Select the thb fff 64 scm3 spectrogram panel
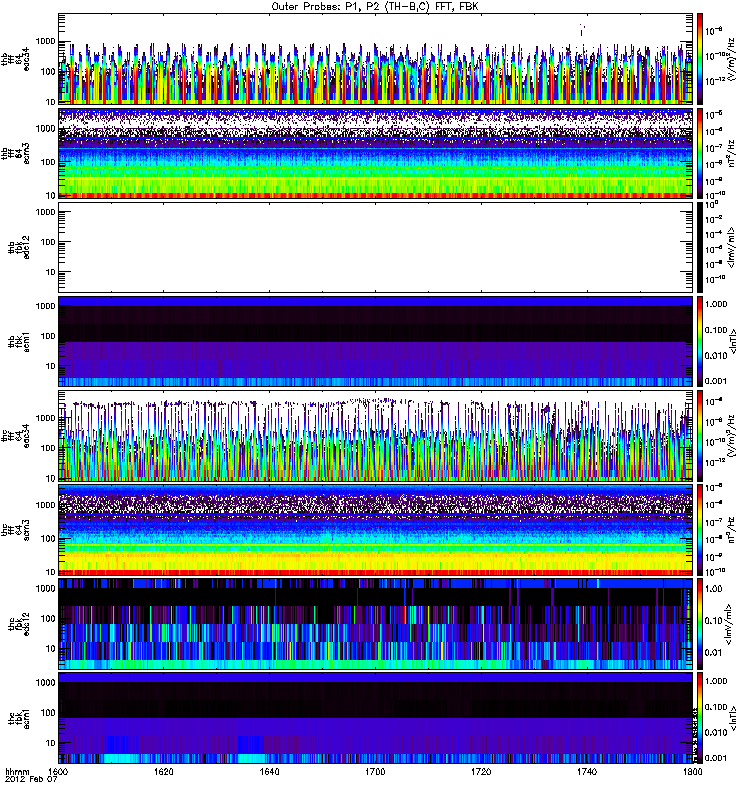 click(376, 153)
